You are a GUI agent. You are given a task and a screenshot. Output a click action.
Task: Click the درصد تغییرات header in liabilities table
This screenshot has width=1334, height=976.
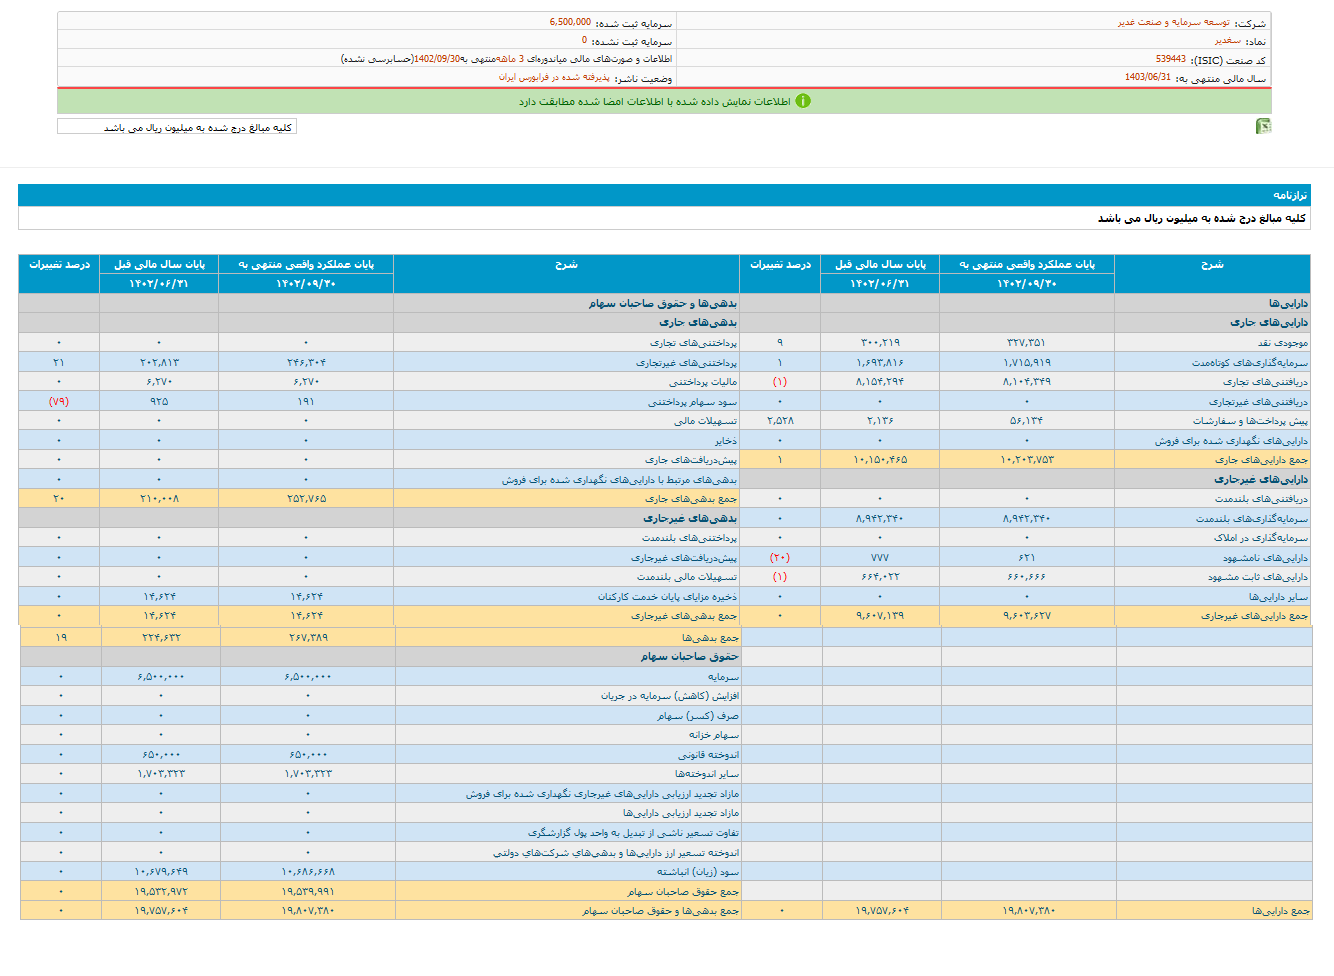pyautogui.click(x=59, y=265)
